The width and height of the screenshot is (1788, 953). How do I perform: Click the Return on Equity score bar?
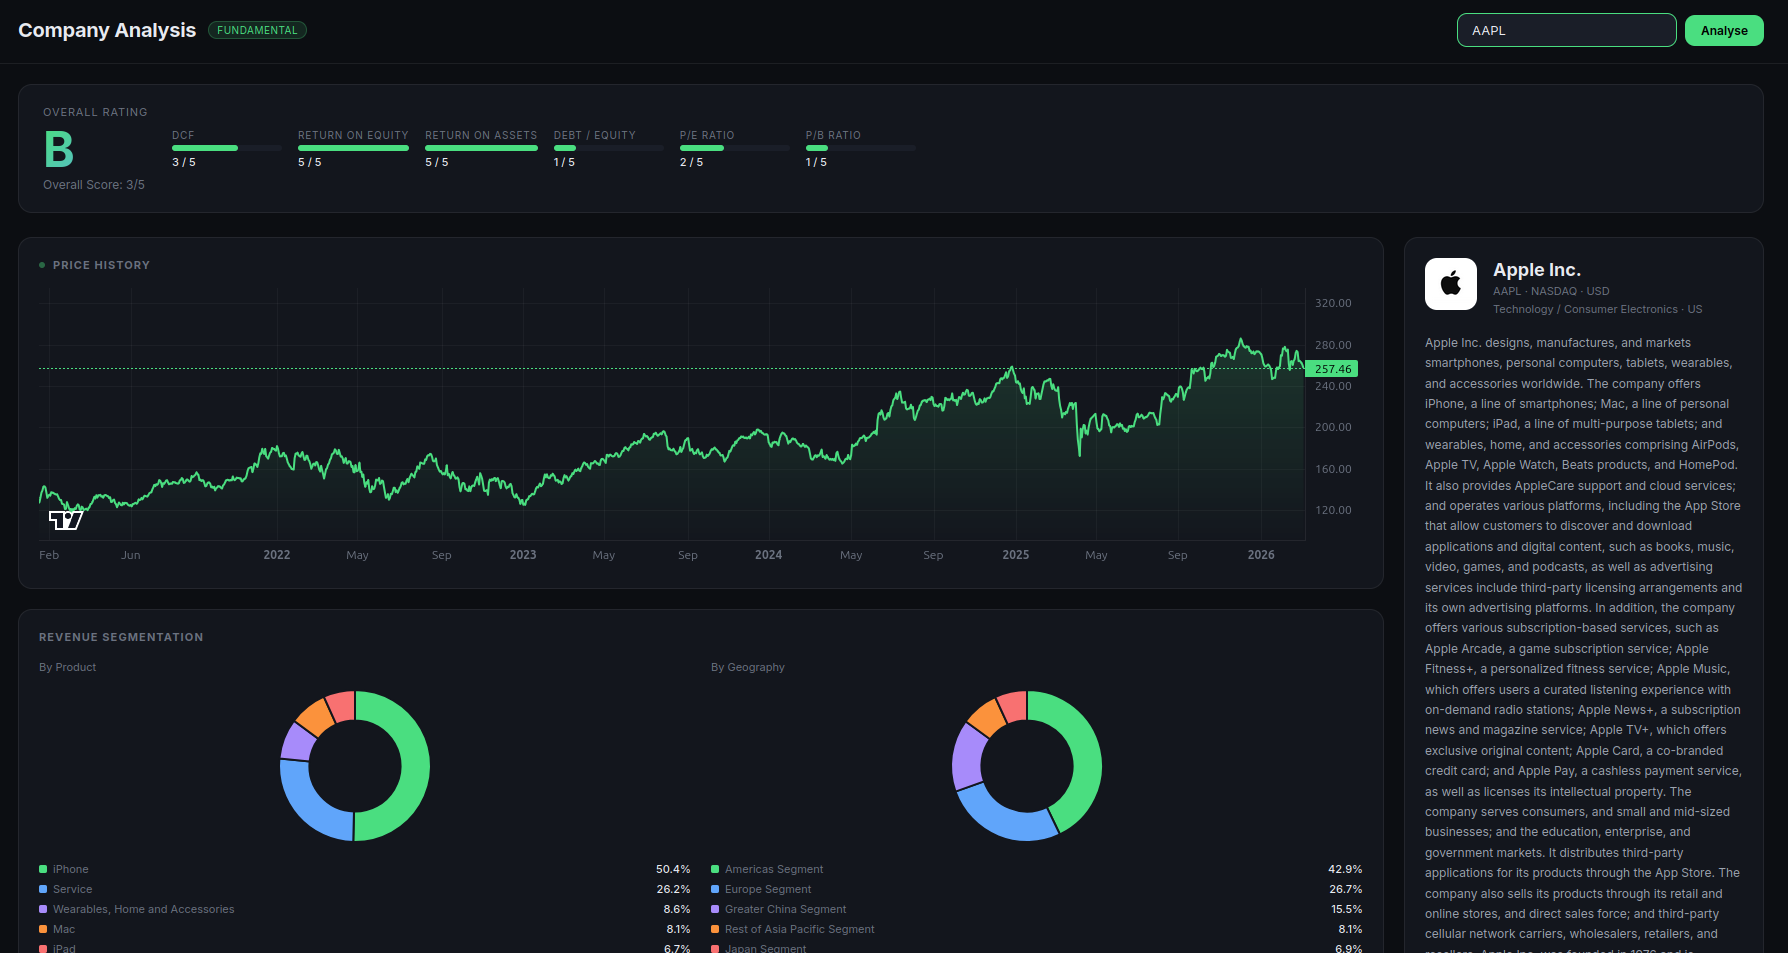353,148
